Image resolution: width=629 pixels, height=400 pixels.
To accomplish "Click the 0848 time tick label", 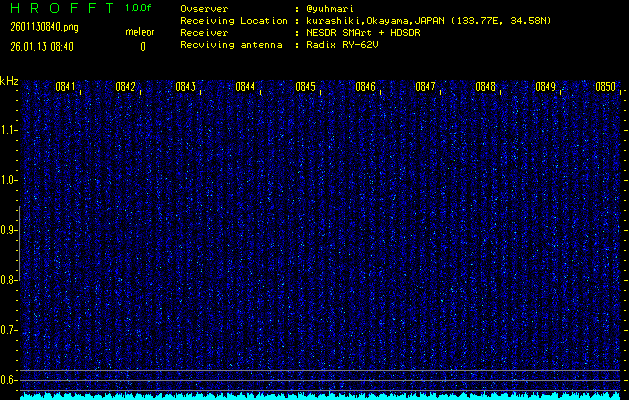I will (485, 87).
